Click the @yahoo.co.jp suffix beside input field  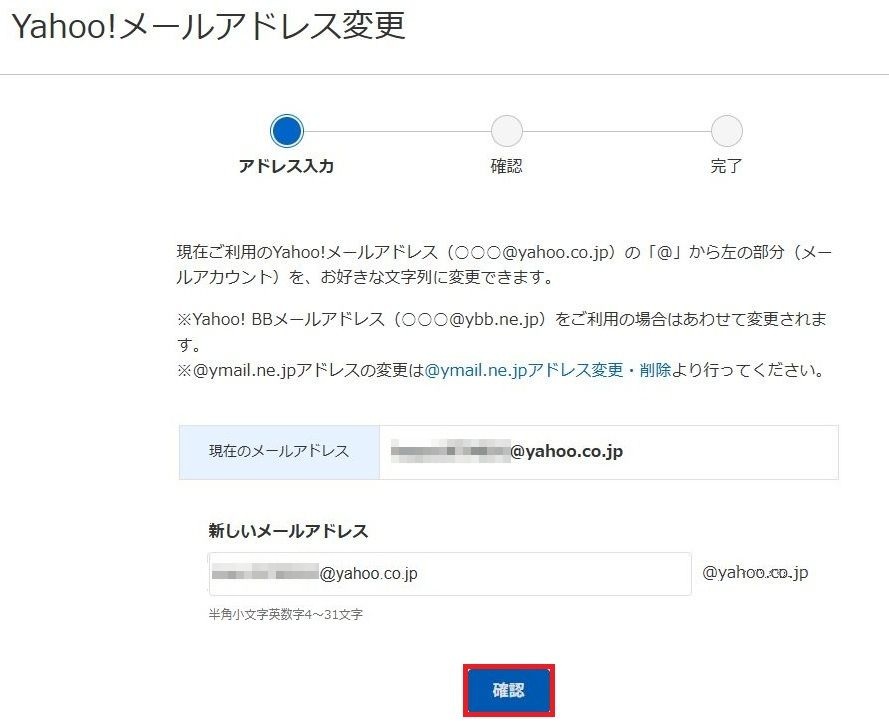pos(755,573)
